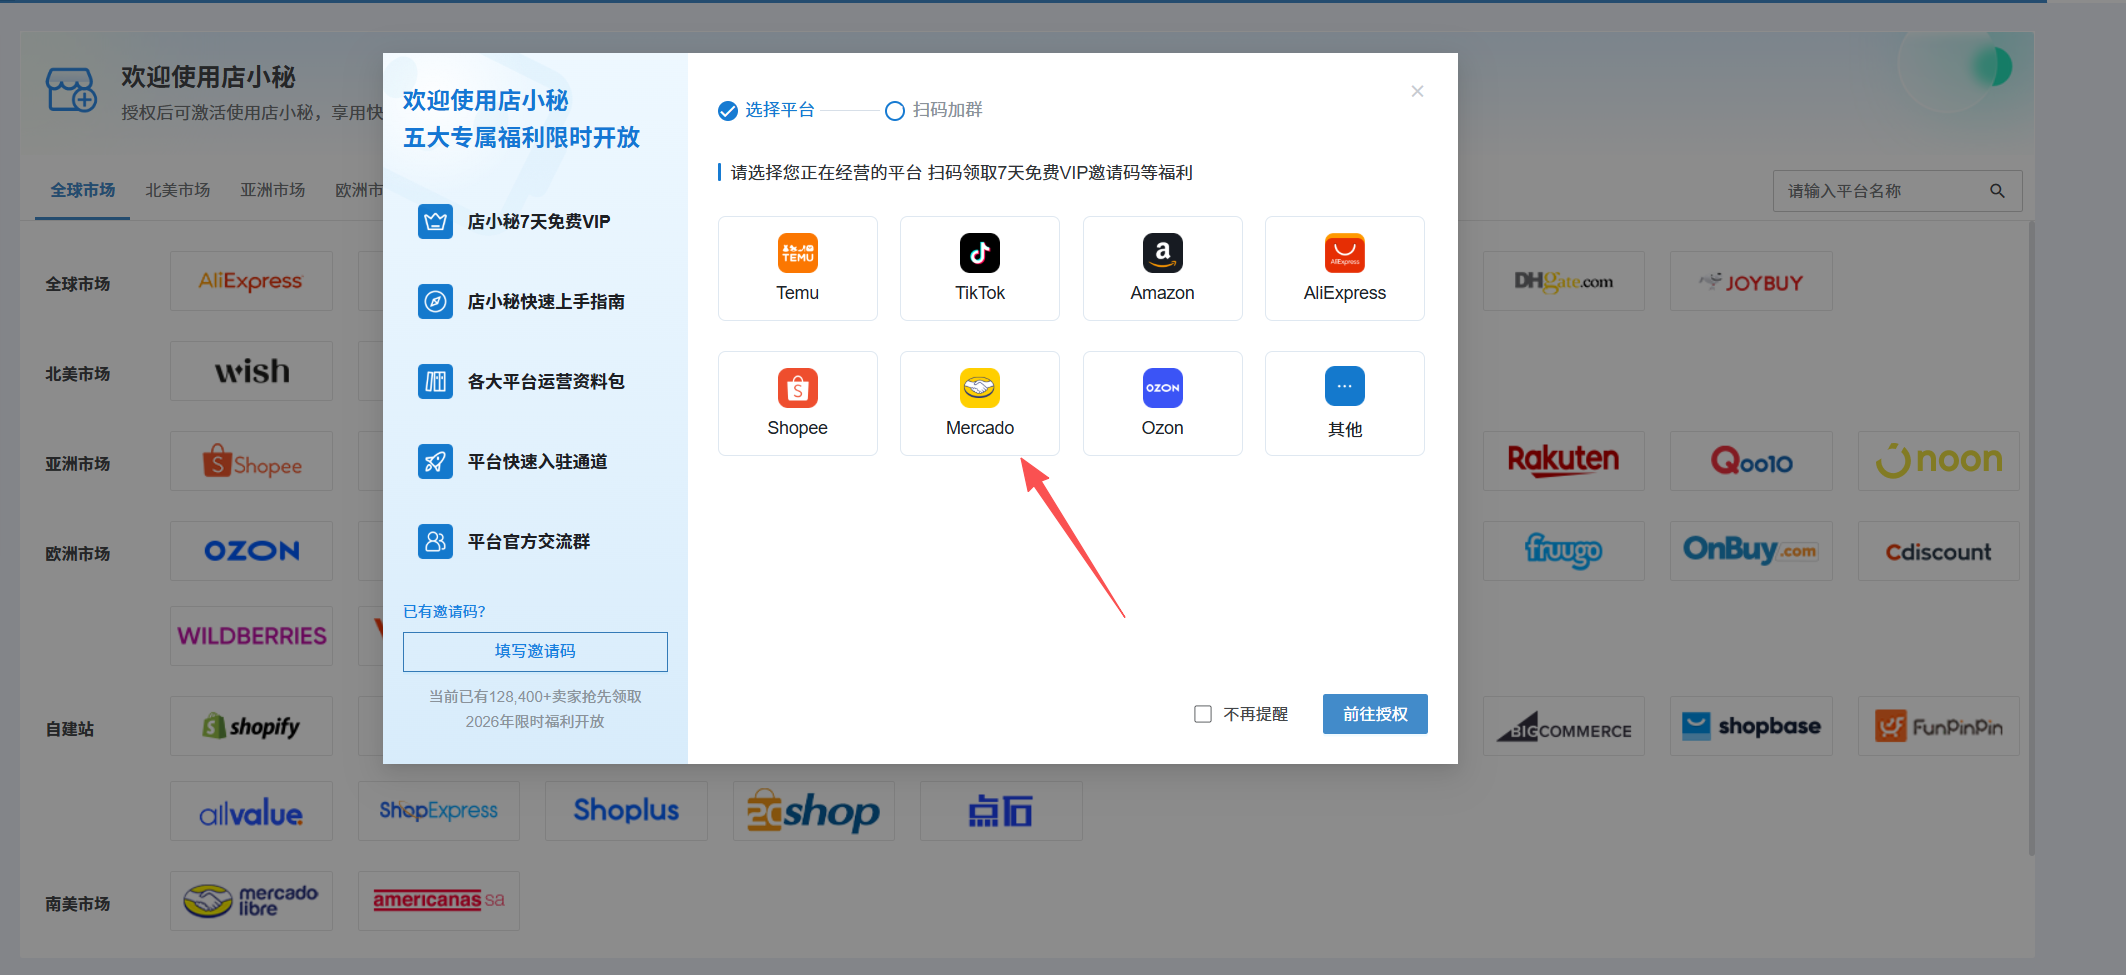Focus the platform name search field
This screenshot has height=975, width=2126.
tap(1897, 191)
